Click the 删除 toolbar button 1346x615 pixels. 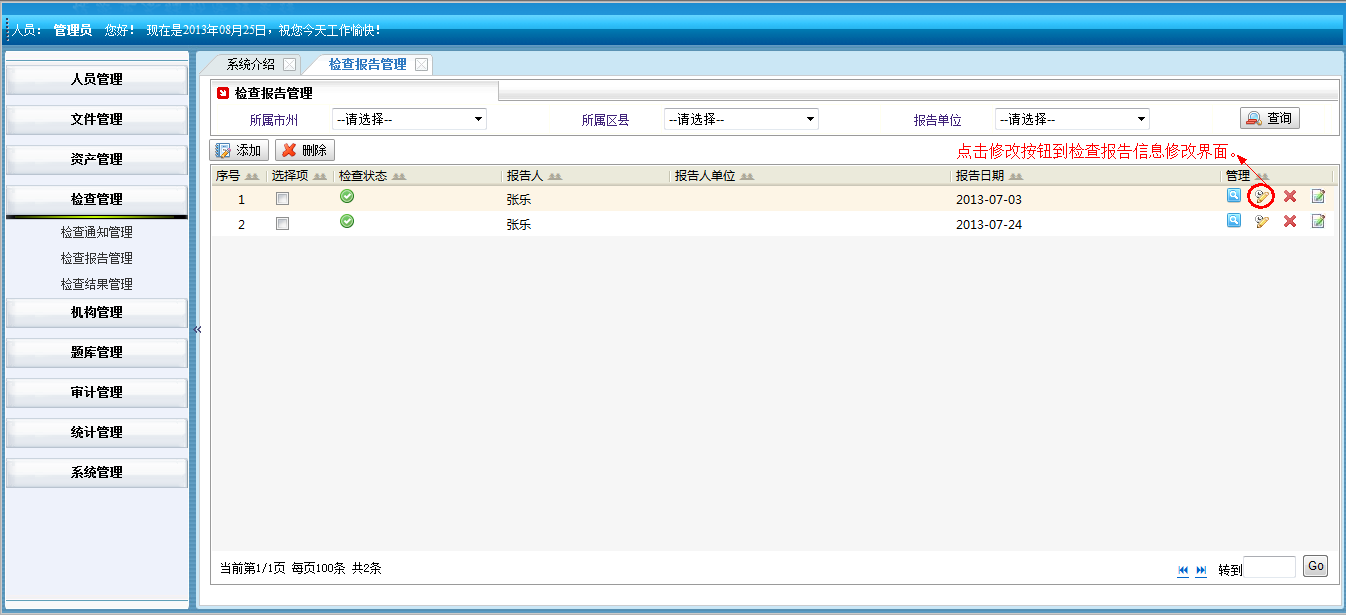click(305, 150)
